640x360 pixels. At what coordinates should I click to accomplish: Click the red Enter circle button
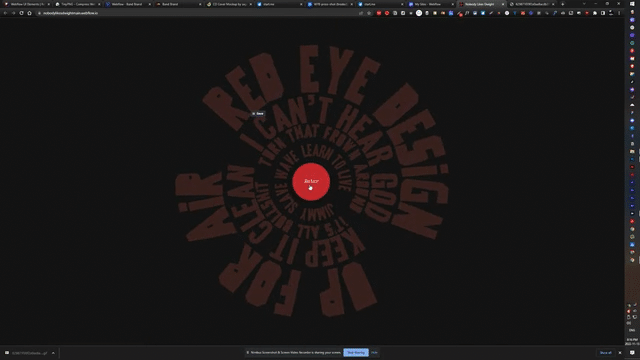(311, 182)
